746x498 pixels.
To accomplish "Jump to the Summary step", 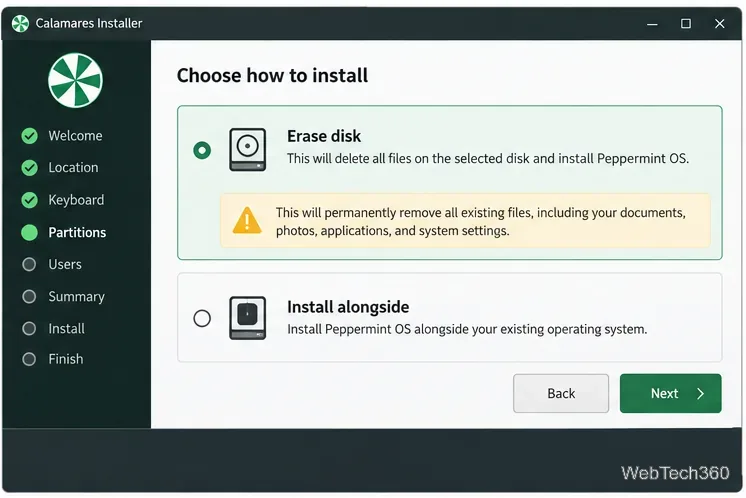I will click(76, 297).
